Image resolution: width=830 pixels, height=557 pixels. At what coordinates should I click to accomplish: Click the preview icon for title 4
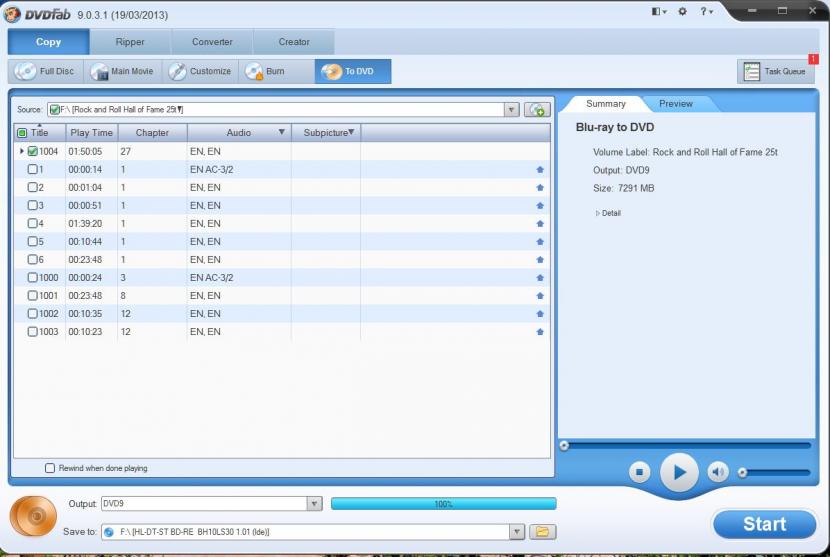pos(540,223)
